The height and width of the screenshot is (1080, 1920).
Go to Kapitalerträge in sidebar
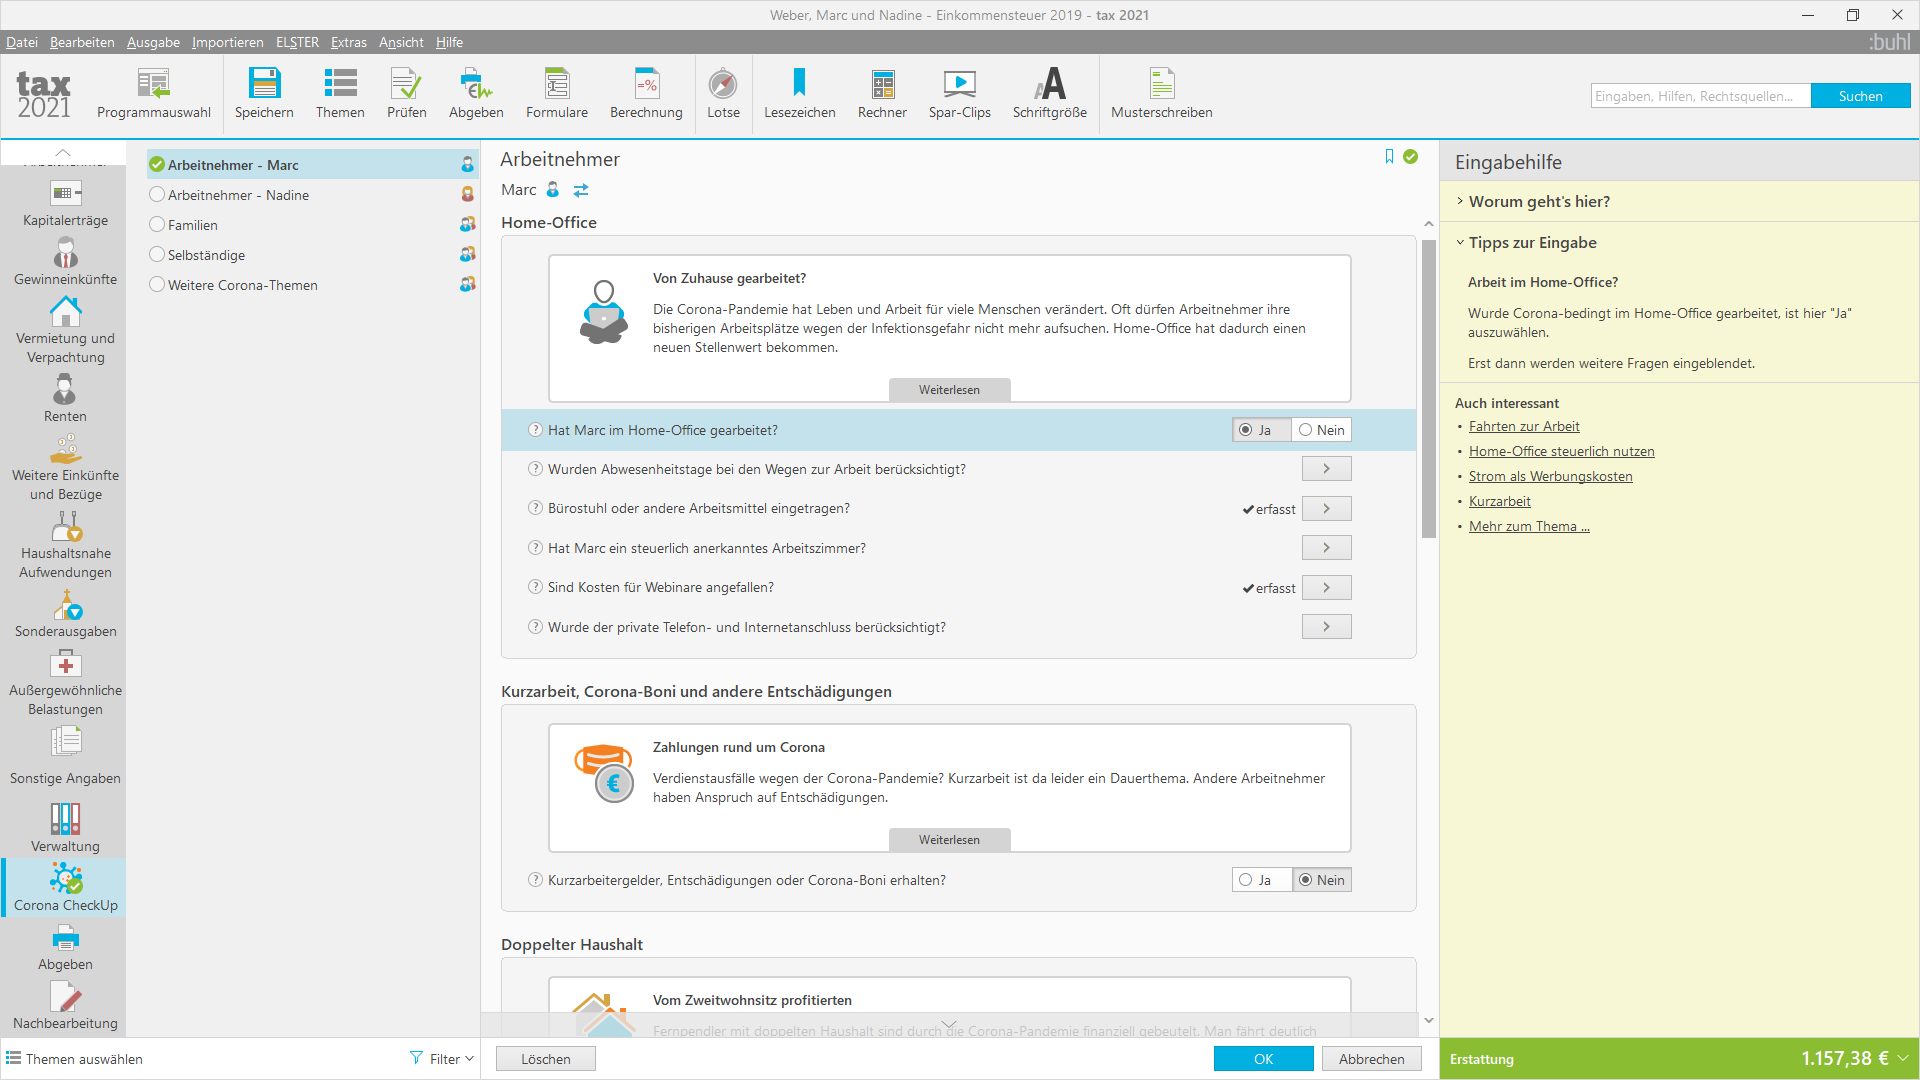65,204
